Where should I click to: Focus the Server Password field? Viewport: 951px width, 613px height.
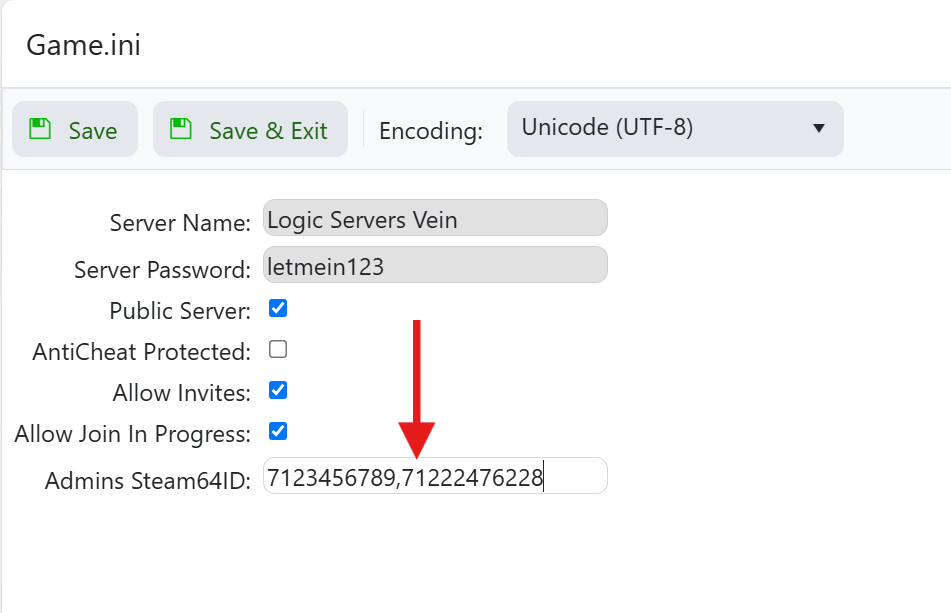coord(435,265)
